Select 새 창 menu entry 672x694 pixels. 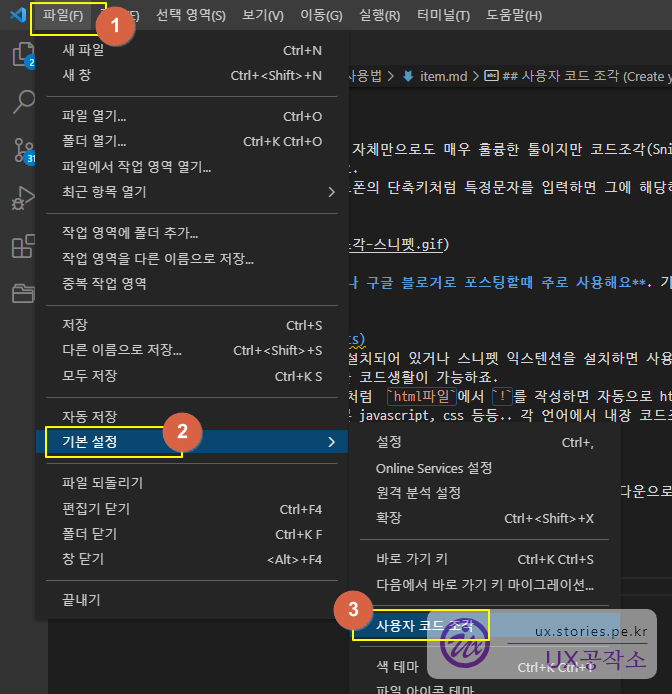192,75
